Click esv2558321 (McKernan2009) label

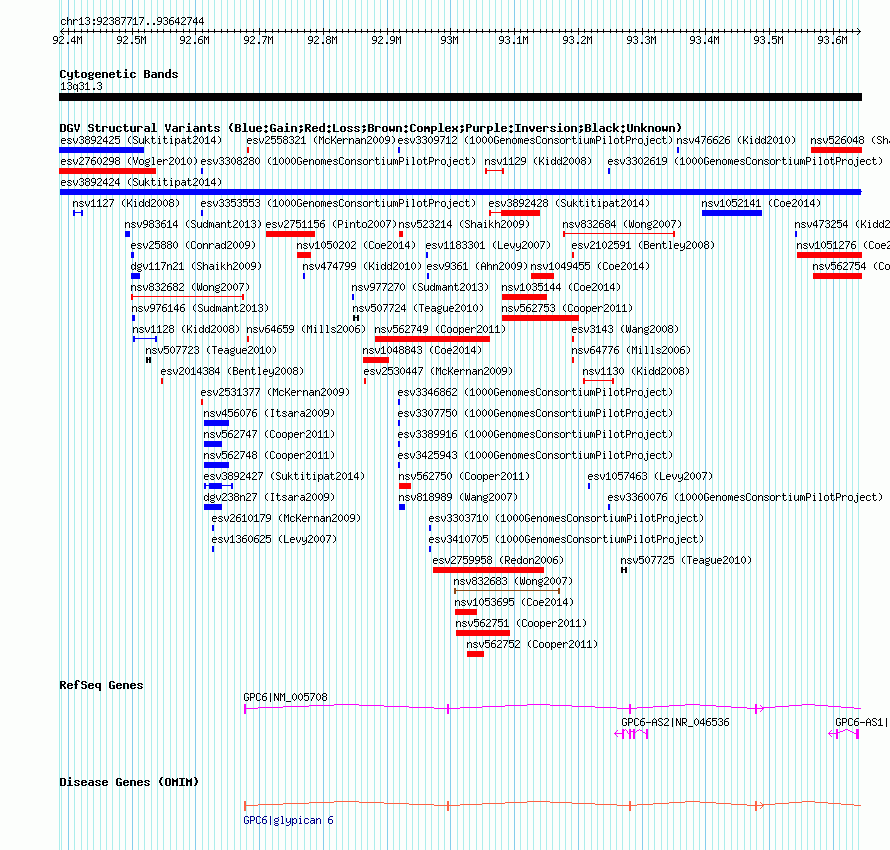[321, 140]
